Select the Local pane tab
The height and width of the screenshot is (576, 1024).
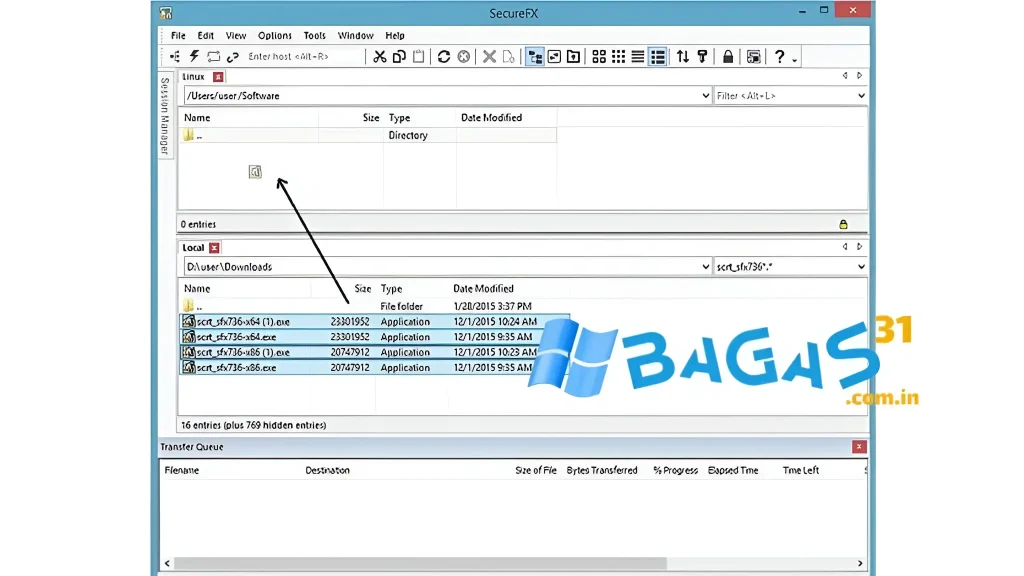[193, 248]
